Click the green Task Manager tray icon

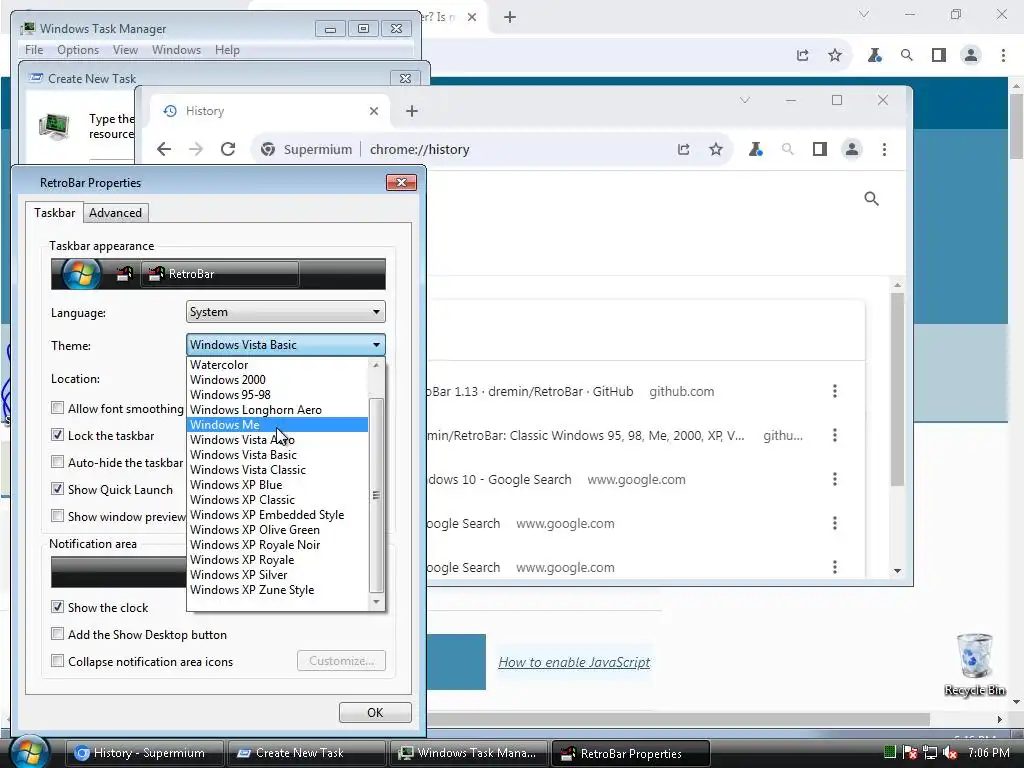pyautogui.click(x=889, y=753)
